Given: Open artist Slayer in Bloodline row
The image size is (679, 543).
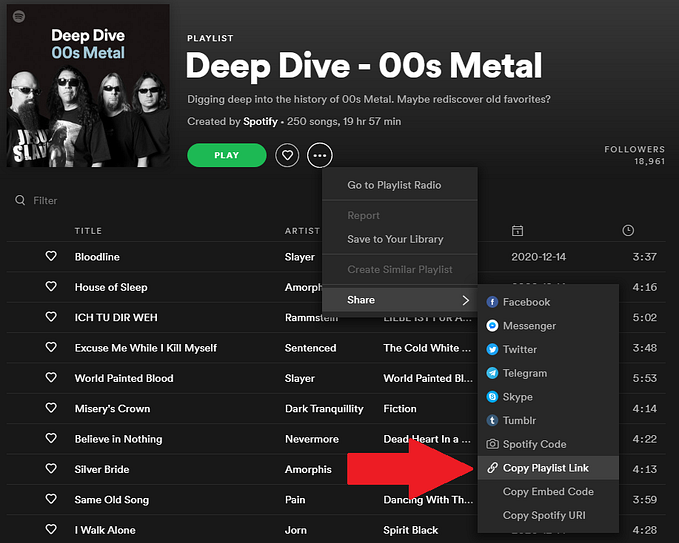Looking at the screenshot, I should [300, 257].
